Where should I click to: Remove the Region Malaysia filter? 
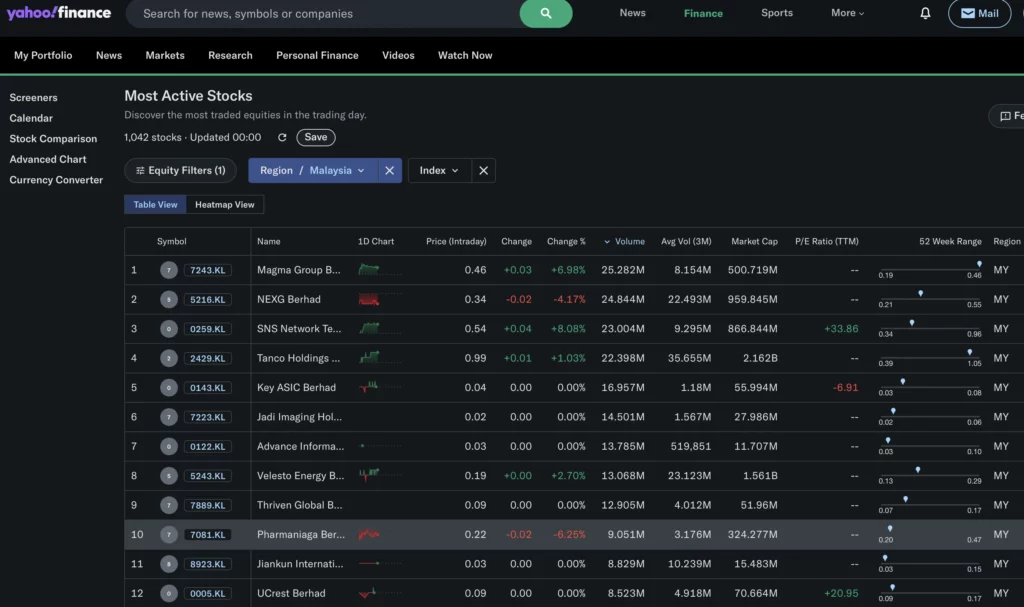pyautogui.click(x=389, y=171)
